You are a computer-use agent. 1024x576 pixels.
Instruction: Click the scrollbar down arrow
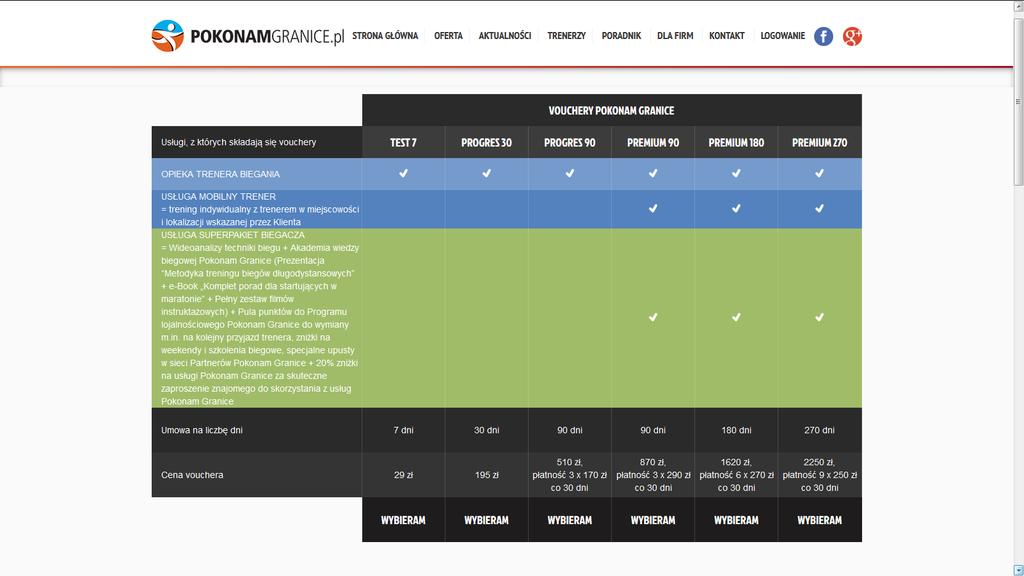(x=1018, y=570)
